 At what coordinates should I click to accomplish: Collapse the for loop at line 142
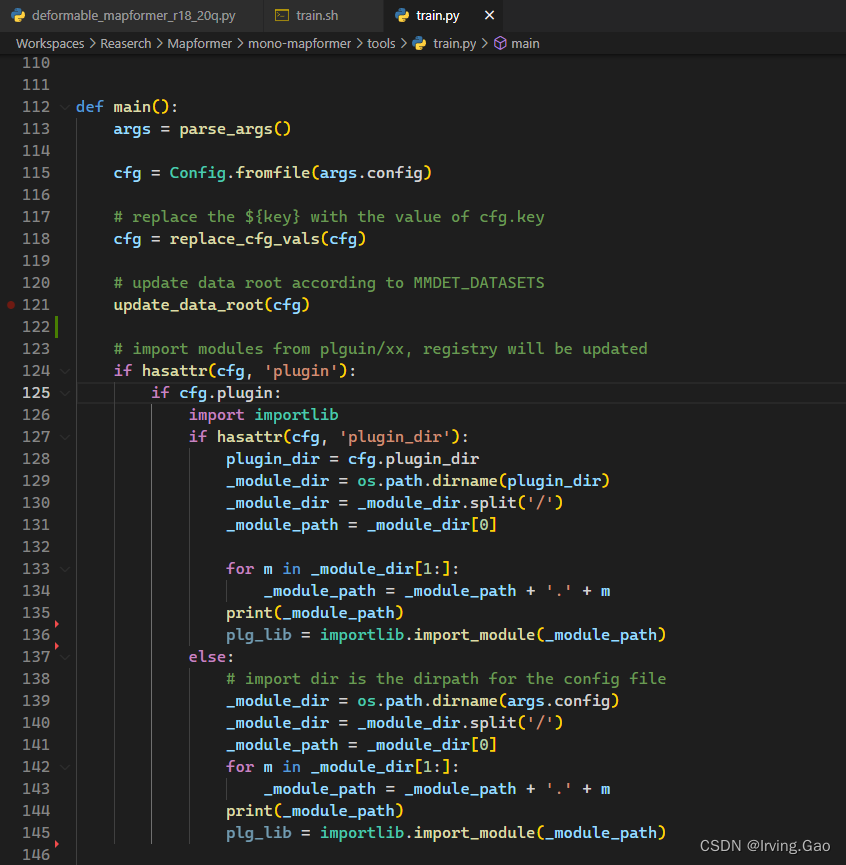coord(64,766)
